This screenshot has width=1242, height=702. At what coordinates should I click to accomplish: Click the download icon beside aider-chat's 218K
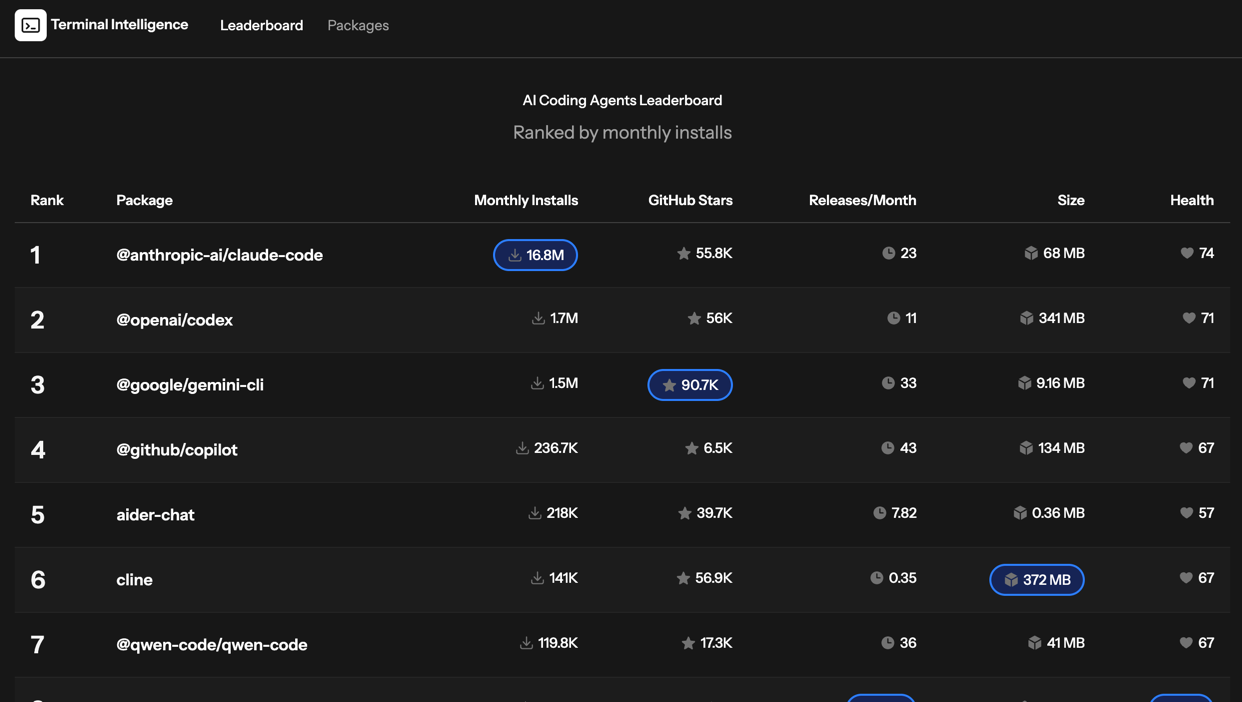(535, 513)
